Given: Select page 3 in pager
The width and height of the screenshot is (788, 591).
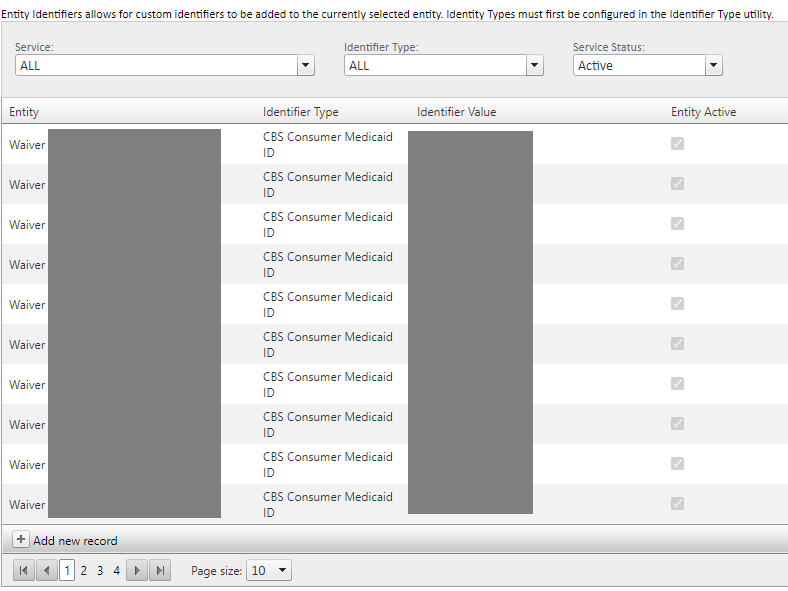Looking at the screenshot, I should [x=100, y=570].
